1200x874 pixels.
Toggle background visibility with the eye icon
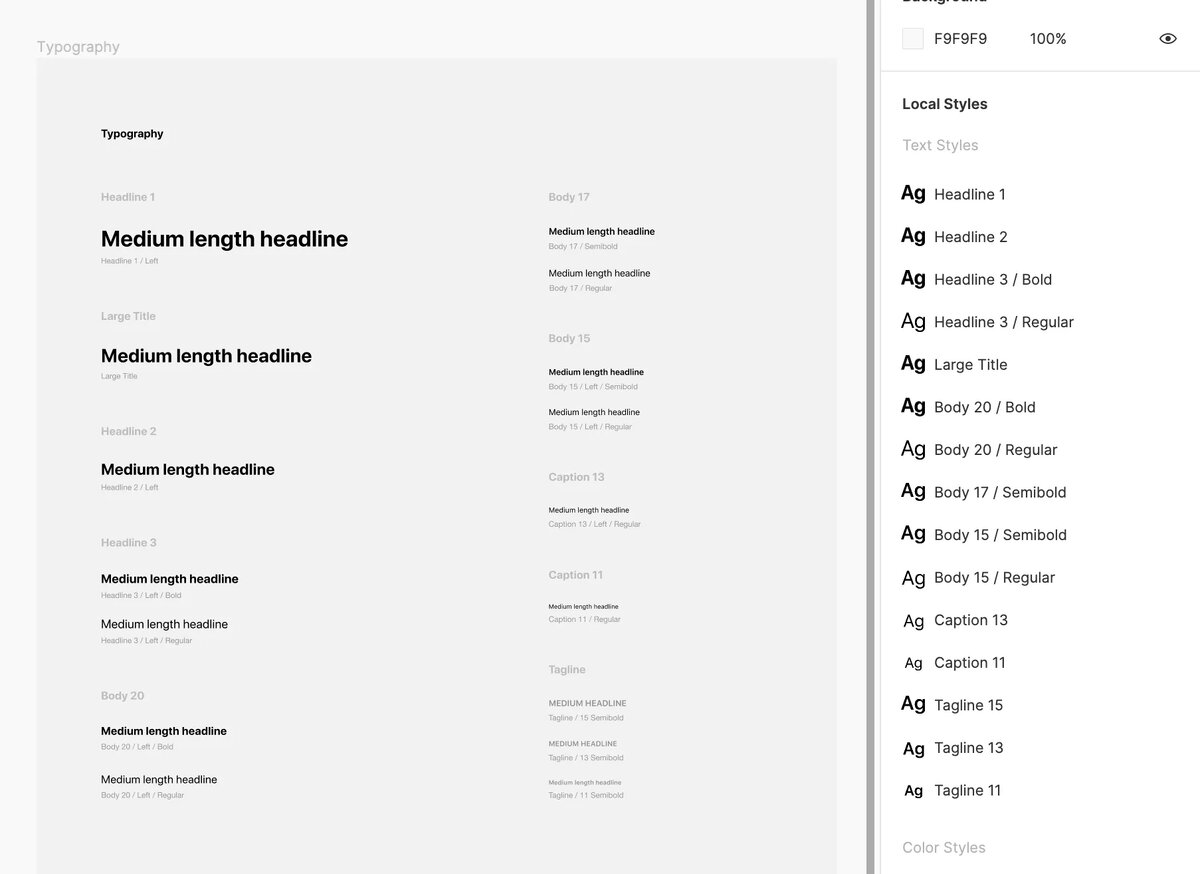point(1168,39)
